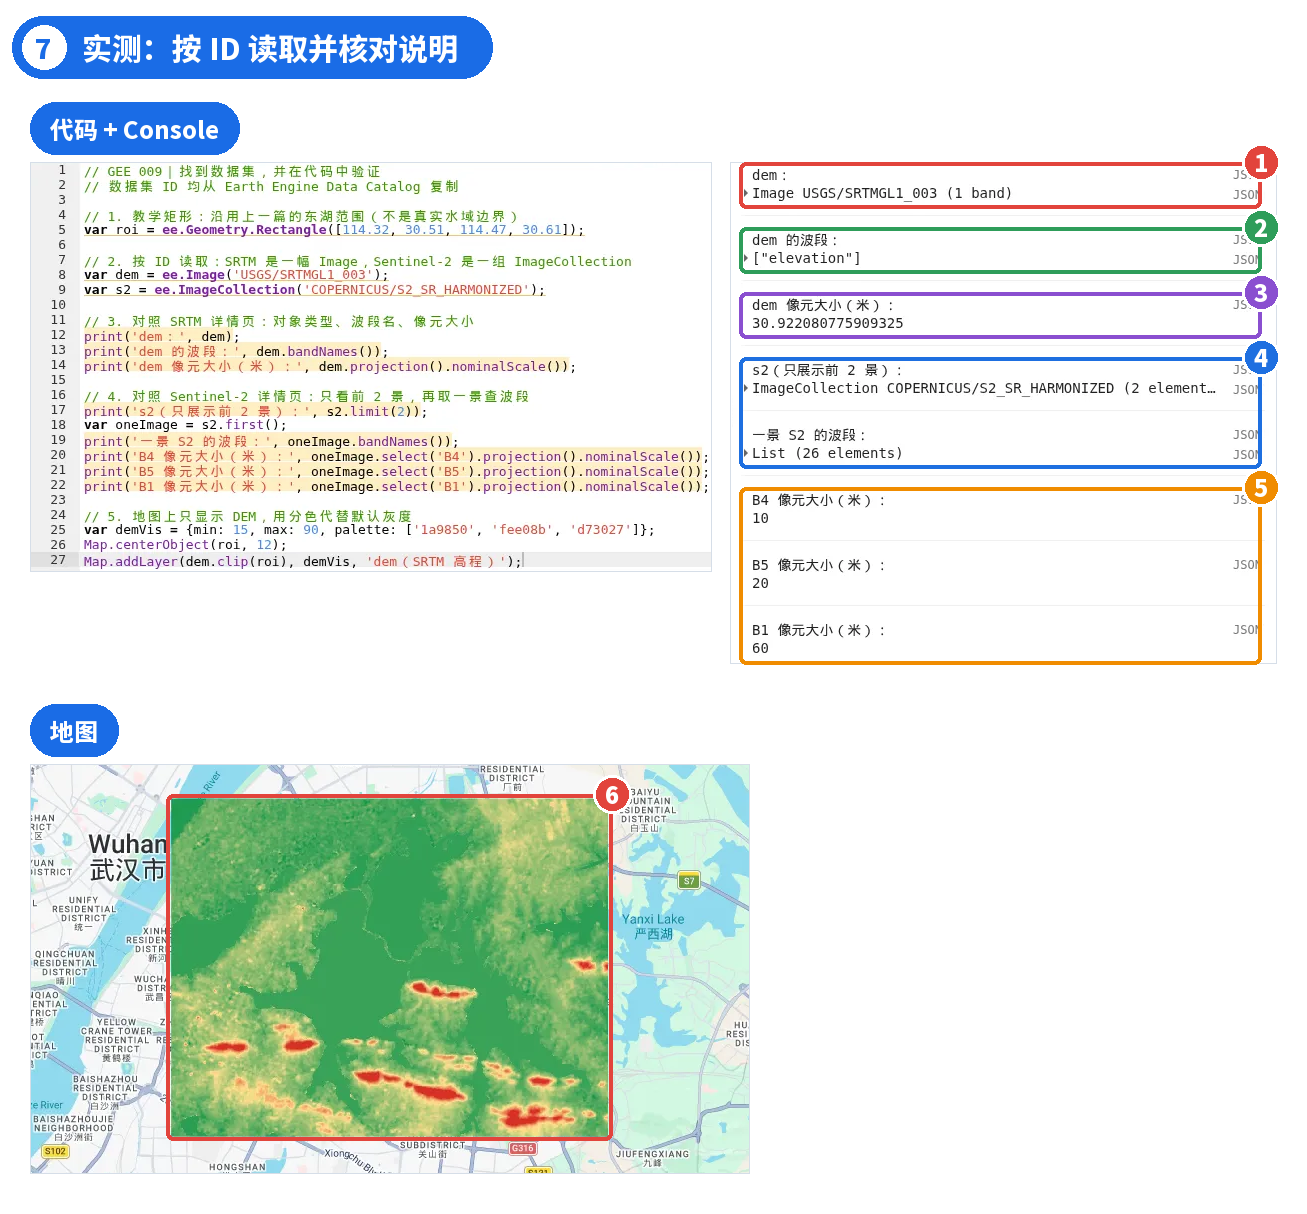Open JSON link on B1 像元大小 row
The image size is (1307, 1214).
1245,630
